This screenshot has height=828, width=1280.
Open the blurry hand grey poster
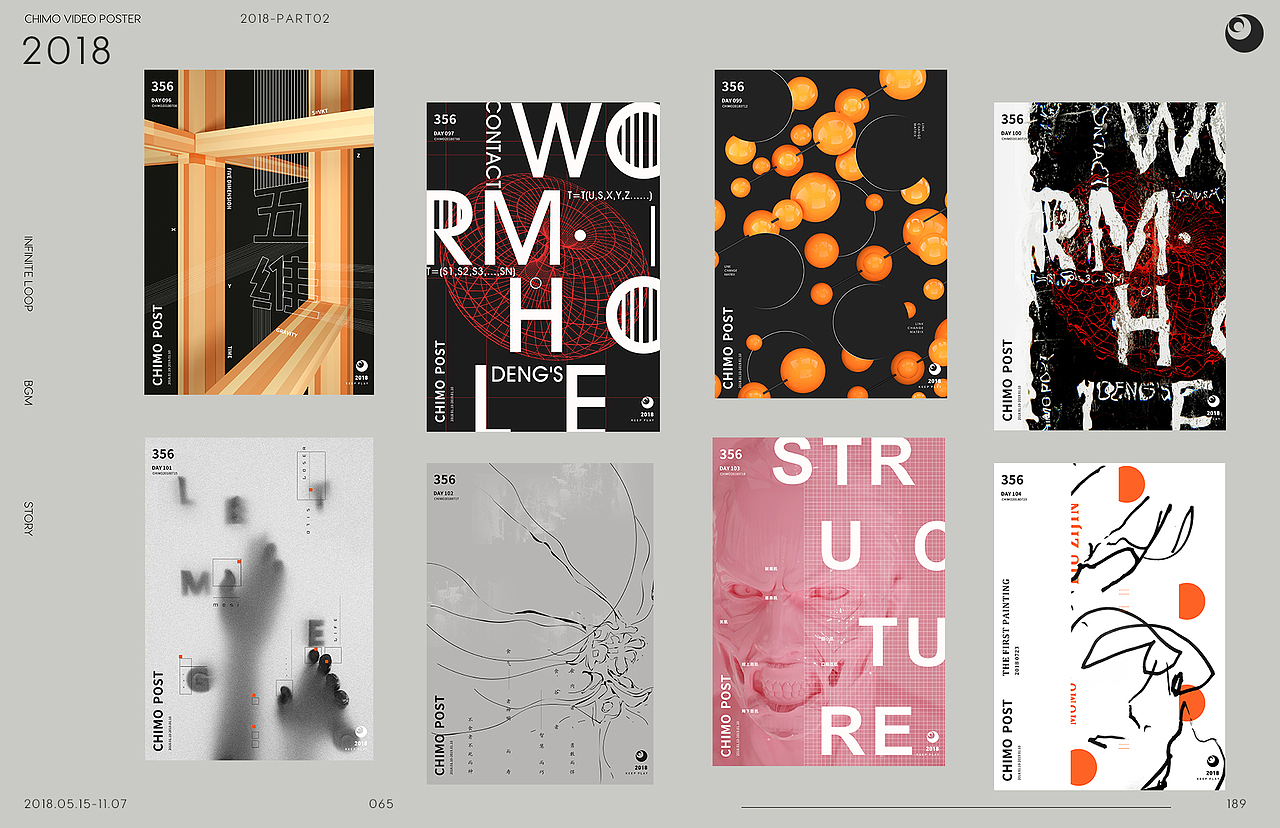pos(259,598)
